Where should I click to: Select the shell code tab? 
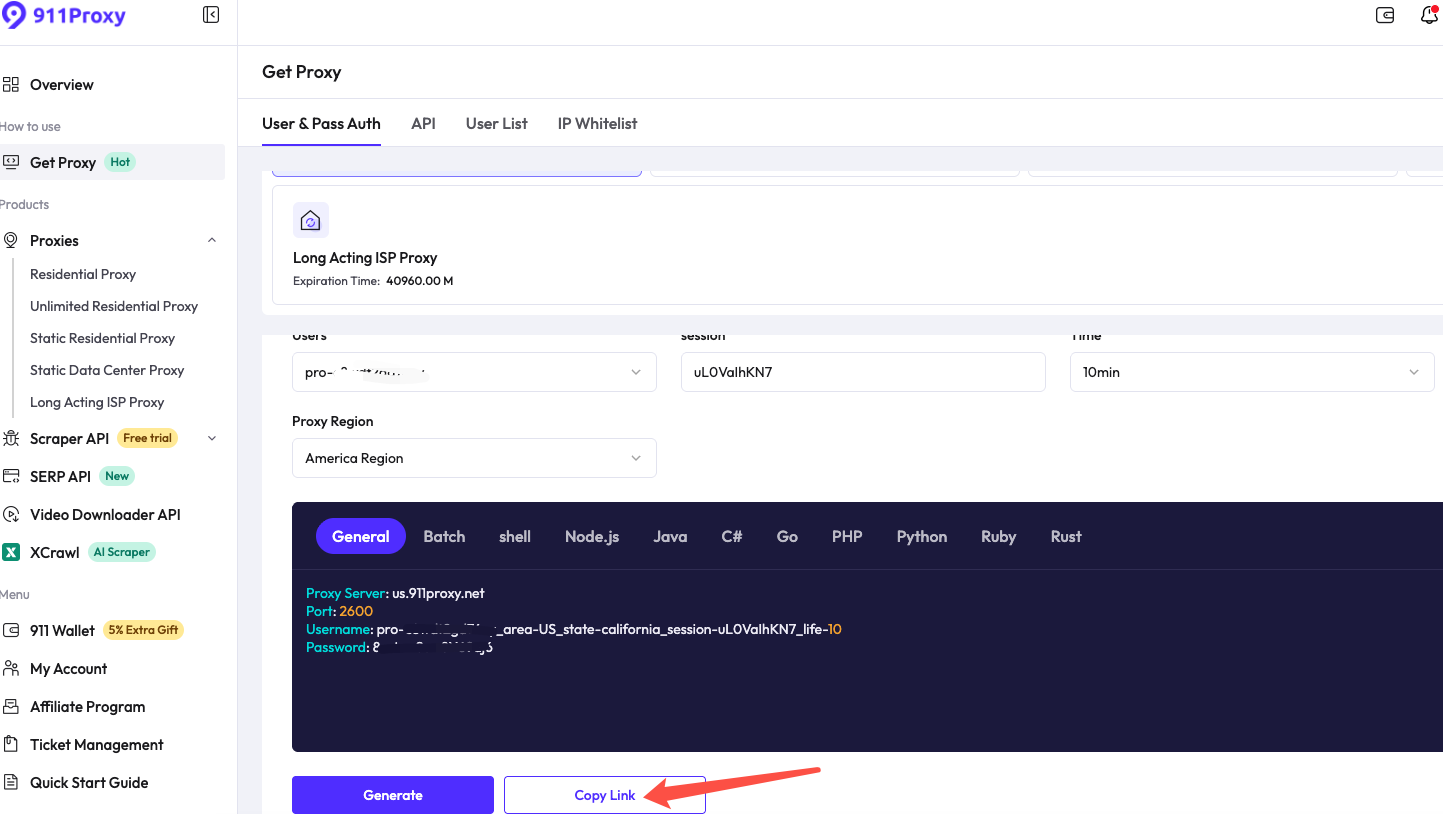point(515,537)
